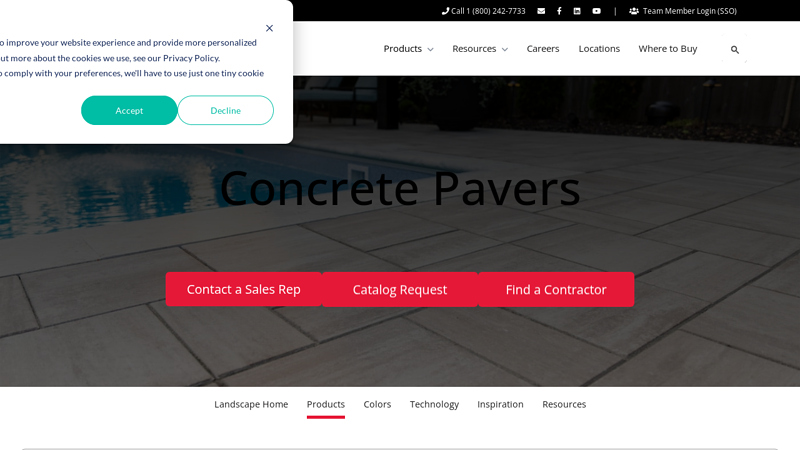Open the Careers menu item
800x450 pixels.
click(x=543, y=48)
